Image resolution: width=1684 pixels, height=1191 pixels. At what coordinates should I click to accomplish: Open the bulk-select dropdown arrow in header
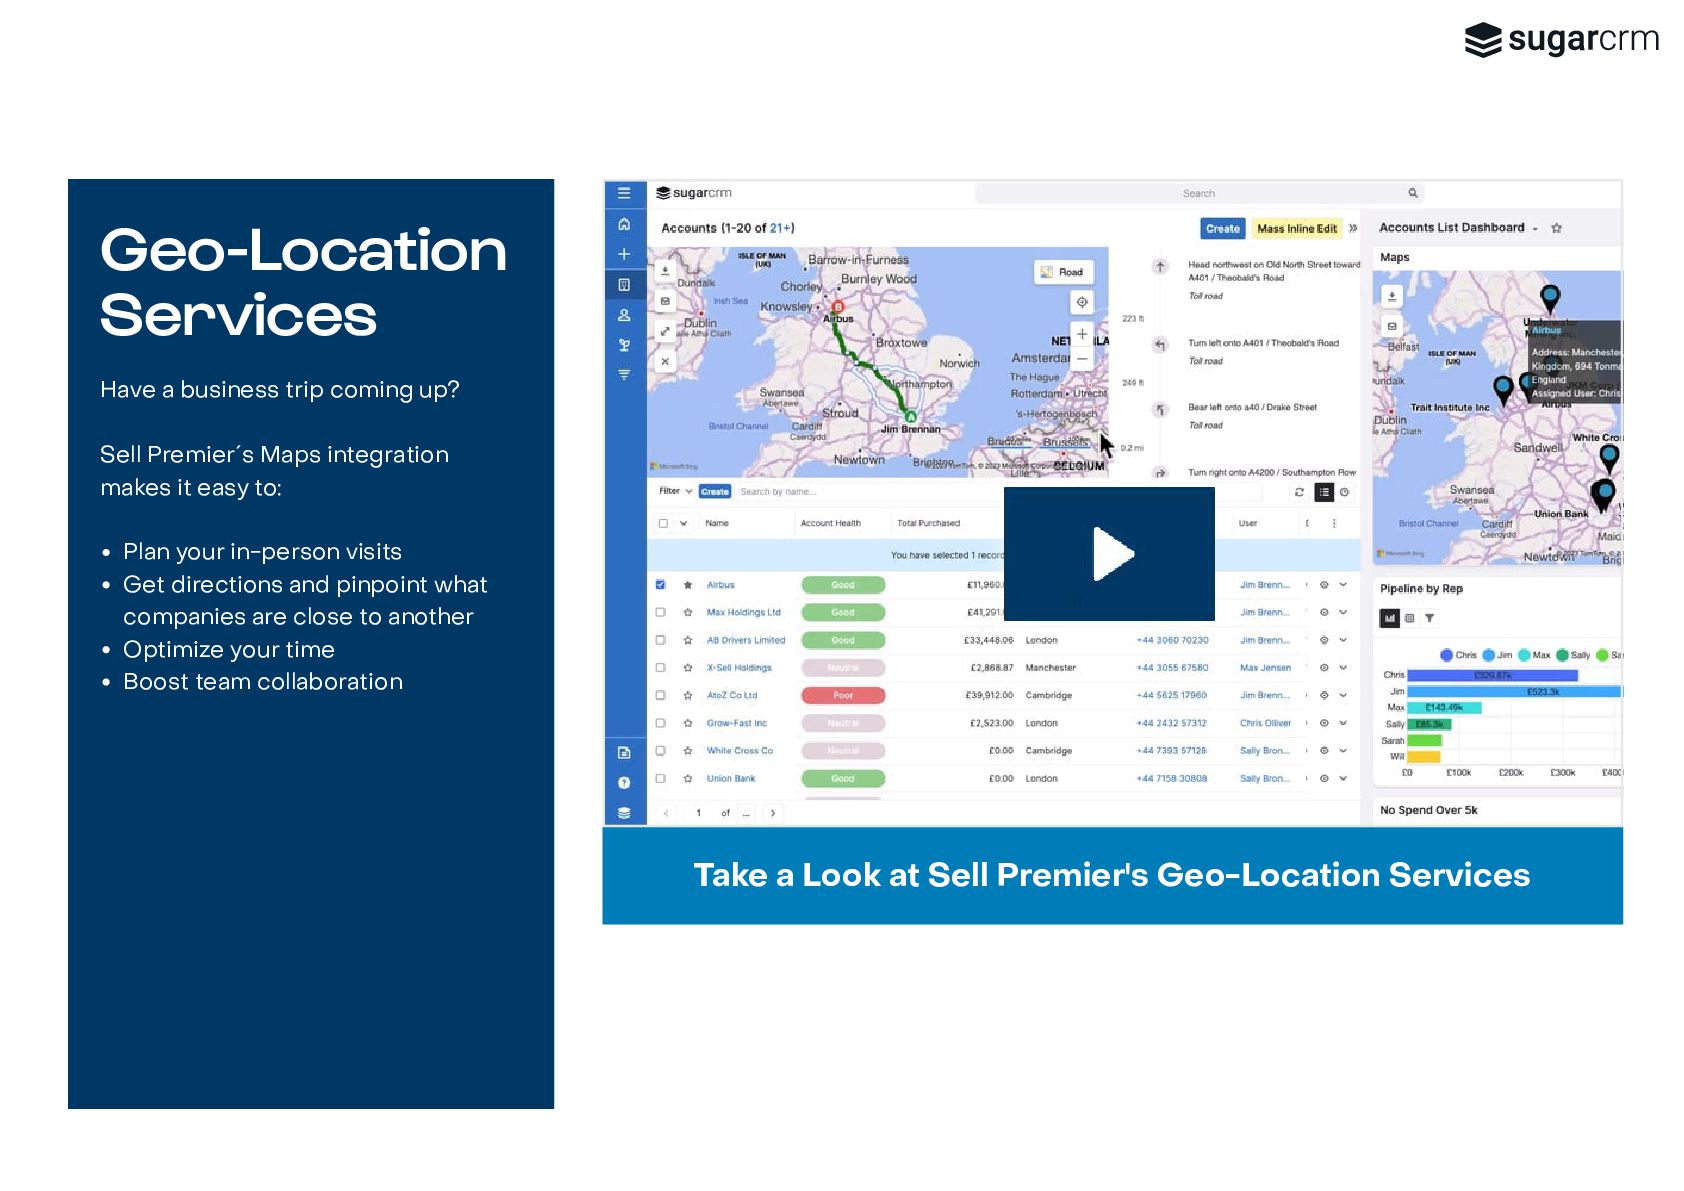click(684, 523)
